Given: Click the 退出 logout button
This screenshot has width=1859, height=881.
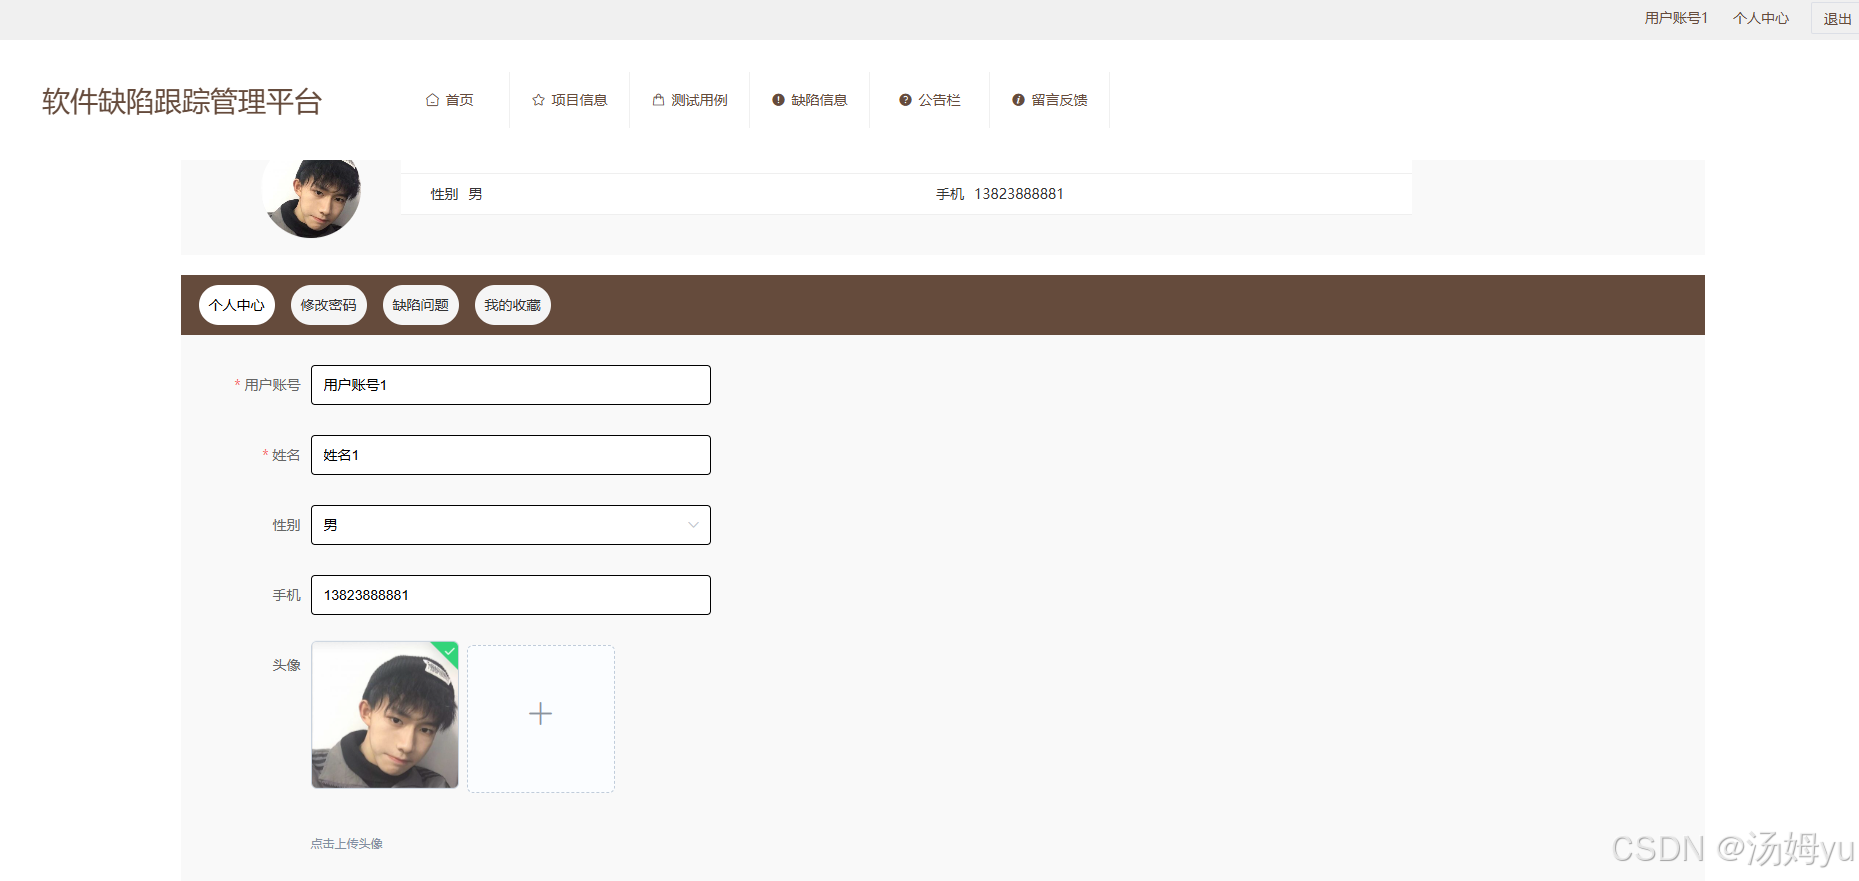Looking at the screenshot, I should point(1837,18).
